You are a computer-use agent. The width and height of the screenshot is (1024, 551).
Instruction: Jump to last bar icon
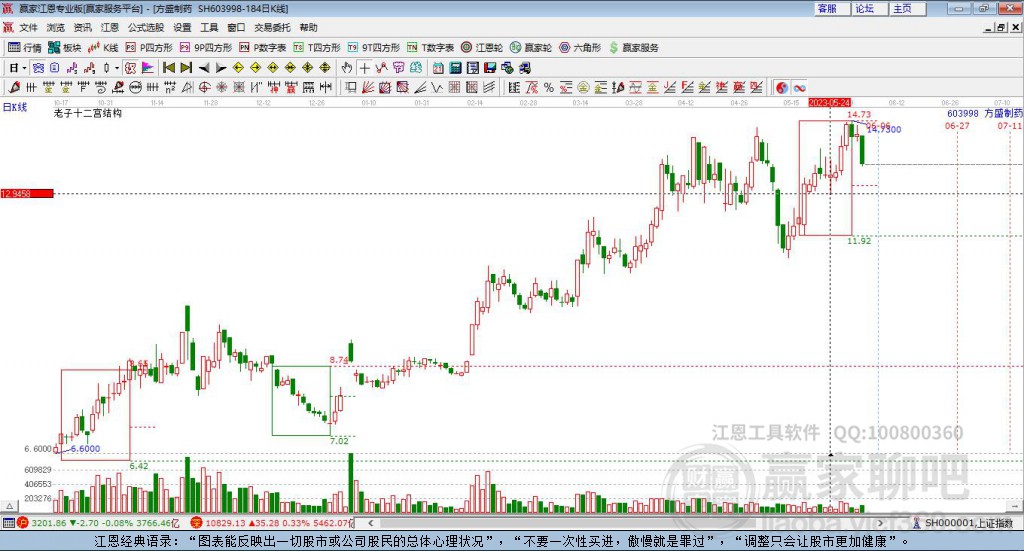(x=186, y=68)
